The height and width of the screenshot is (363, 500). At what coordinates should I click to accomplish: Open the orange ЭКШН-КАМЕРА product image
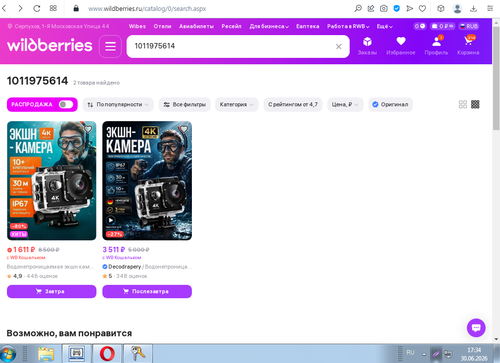51,180
